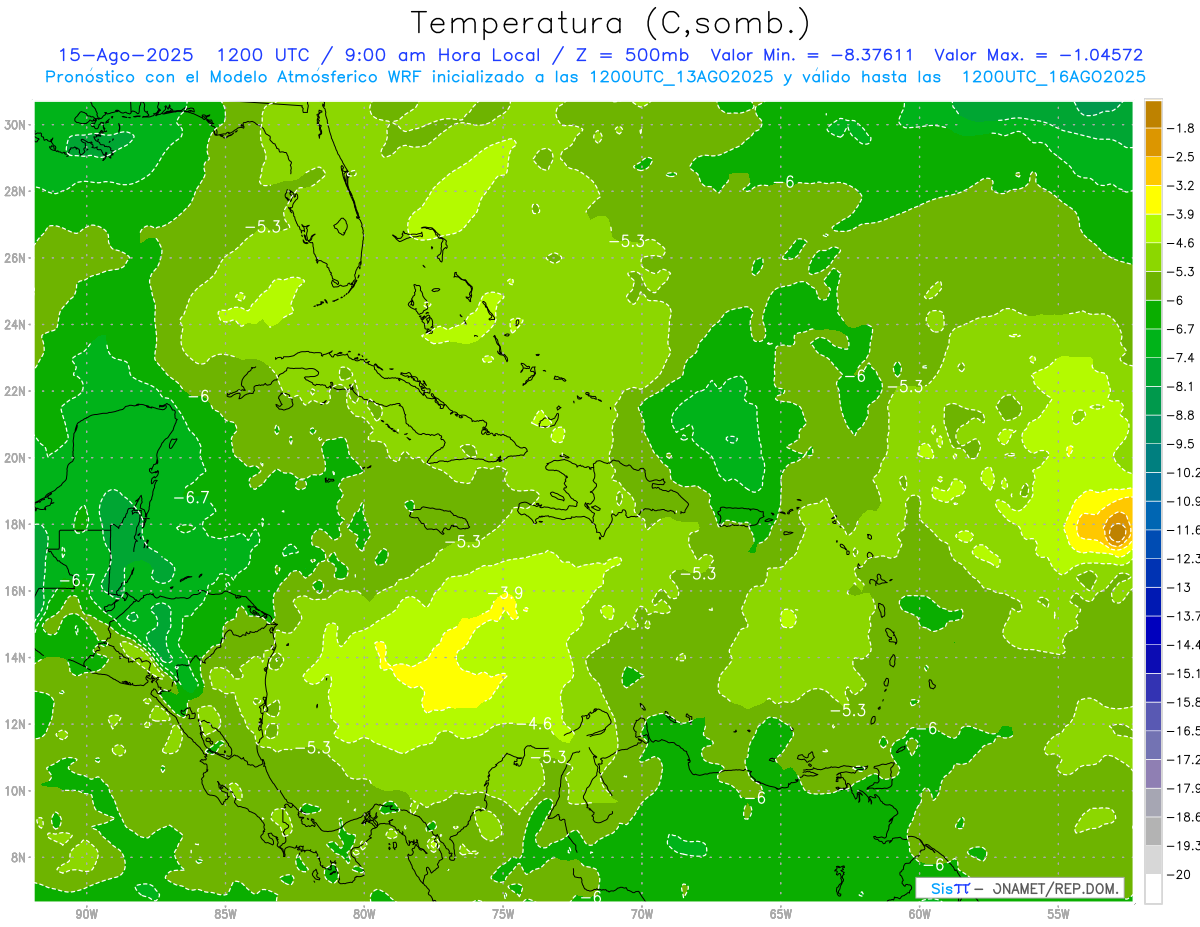The height and width of the screenshot is (927, 1200).
Task: Click "1200UTC_16AGO2025" valid-until time text
Action: click(1053, 77)
